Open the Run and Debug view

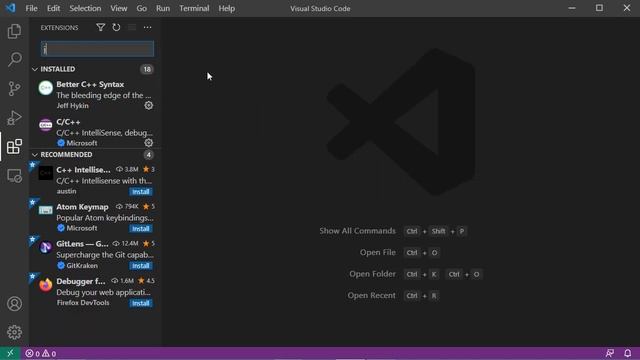click(14, 118)
